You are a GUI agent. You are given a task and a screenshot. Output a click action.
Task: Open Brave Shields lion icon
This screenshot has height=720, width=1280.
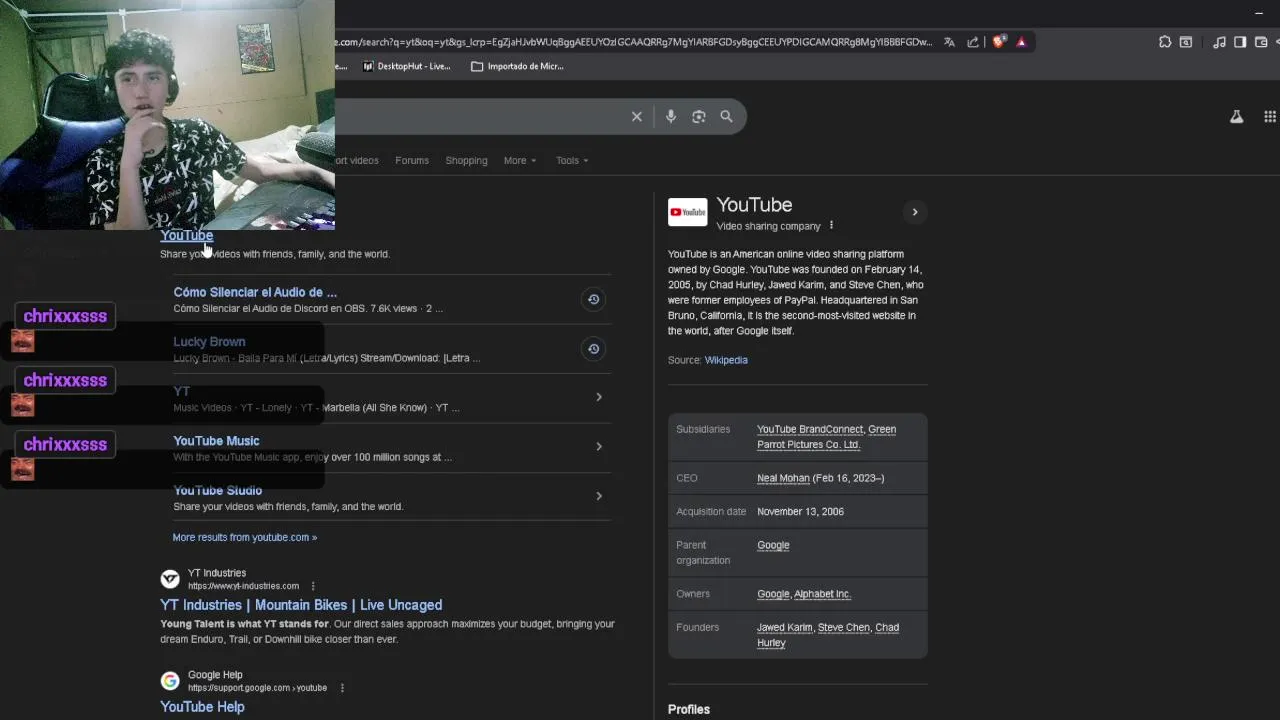click(x=999, y=42)
